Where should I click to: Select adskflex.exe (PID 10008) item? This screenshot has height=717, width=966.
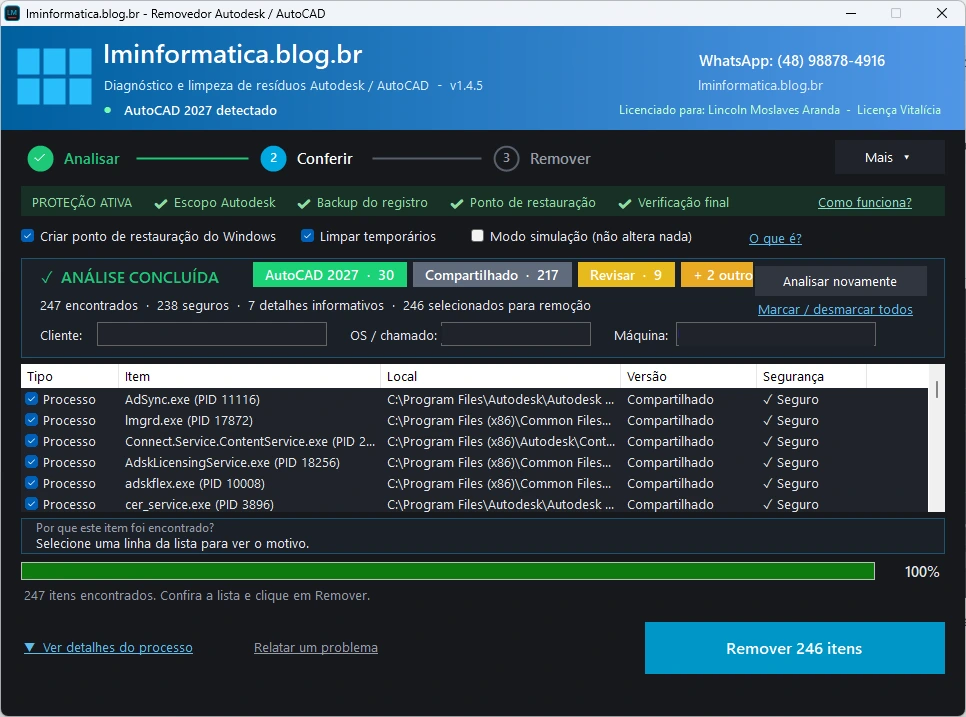[x=195, y=483]
